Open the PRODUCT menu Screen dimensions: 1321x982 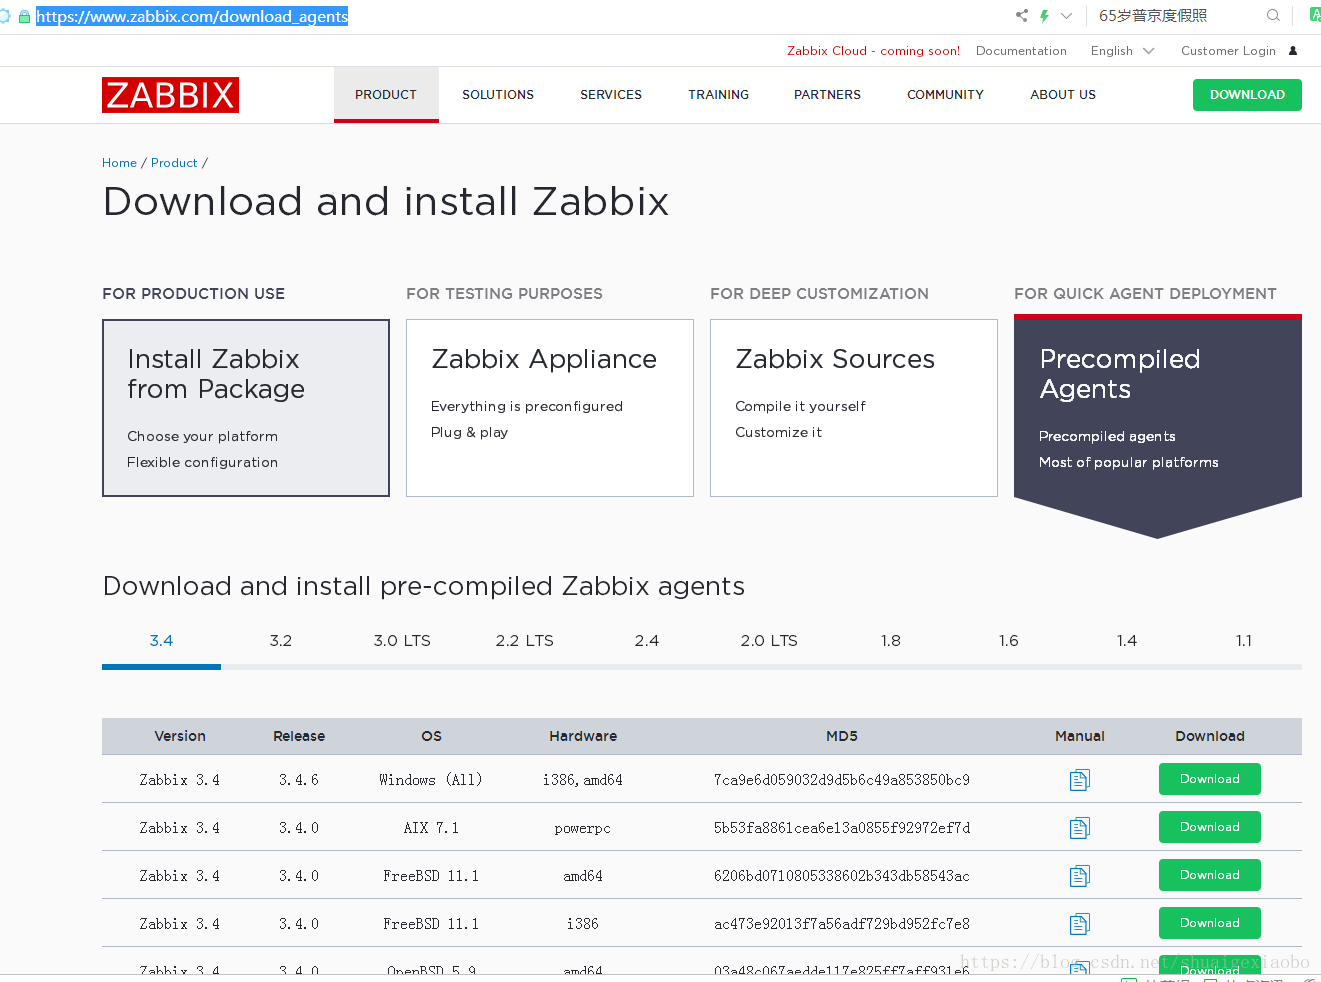tap(386, 95)
